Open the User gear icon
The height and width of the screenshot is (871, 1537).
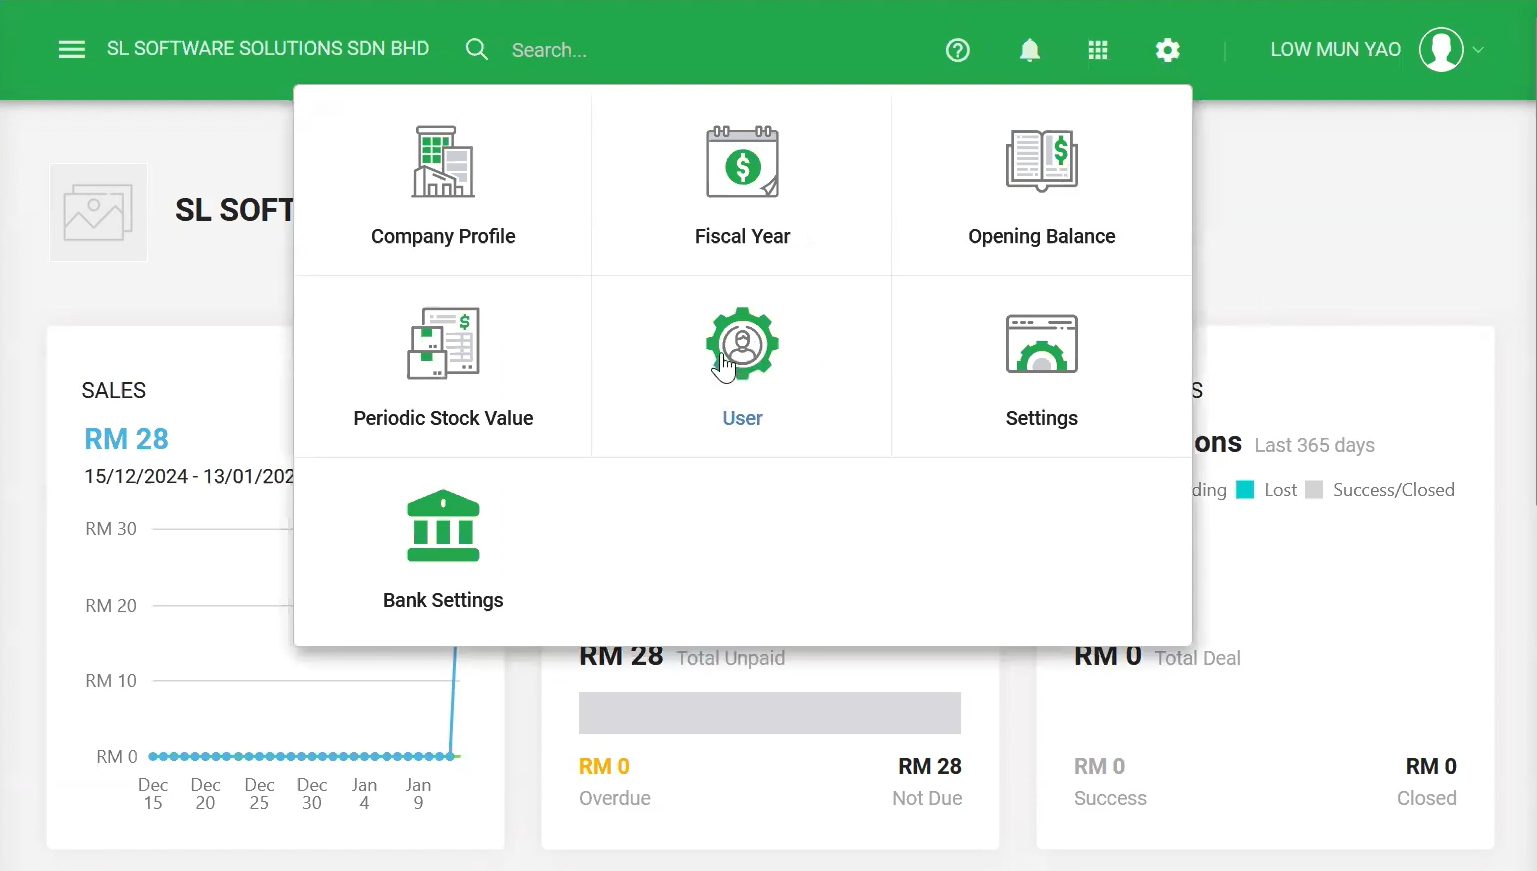(x=742, y=343)
